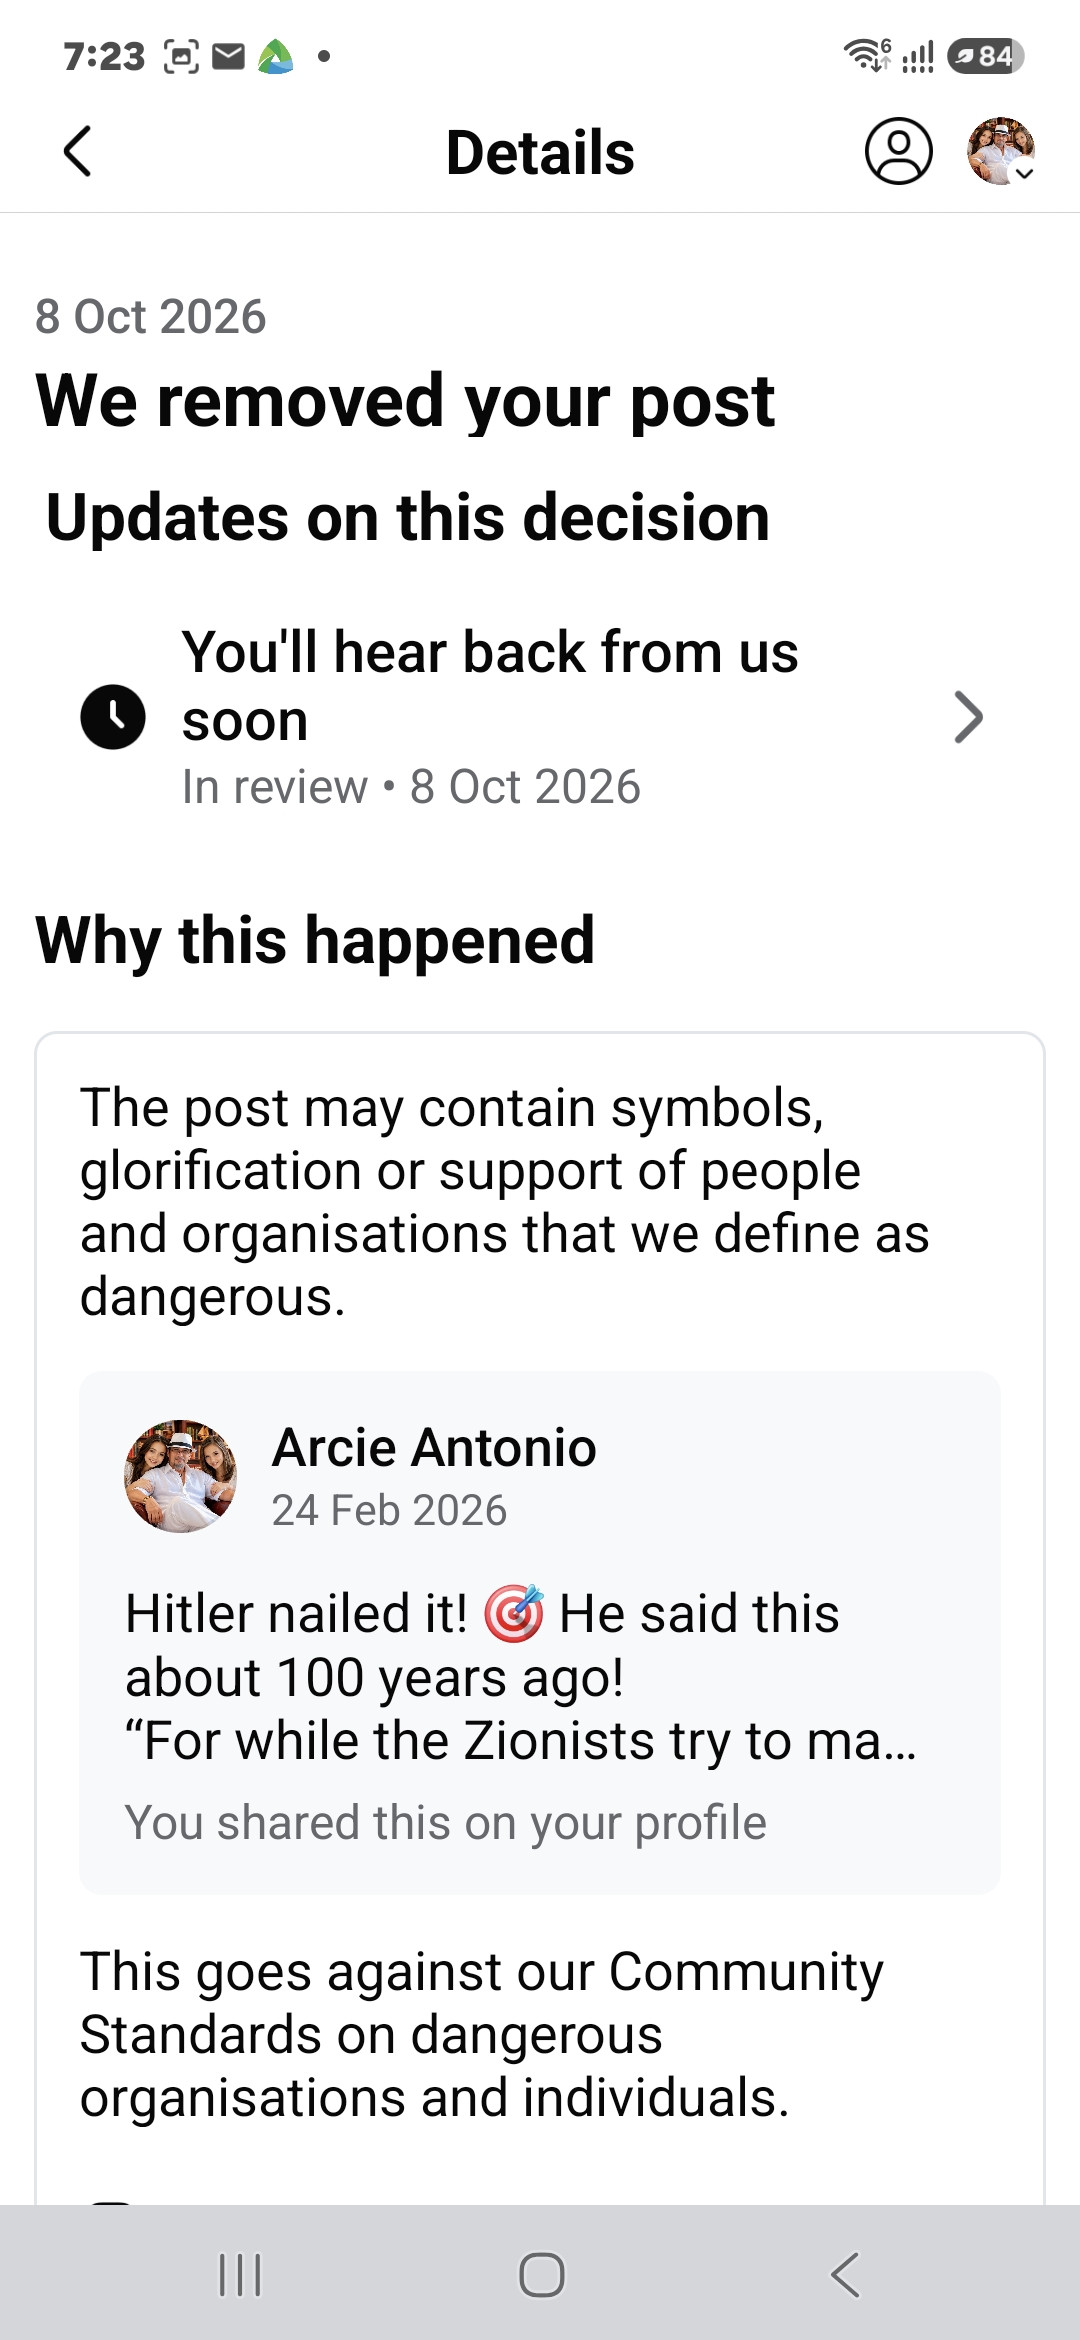Tap the Android home button
This screenshot has width=1080, height=2340.
point(541,2275)
